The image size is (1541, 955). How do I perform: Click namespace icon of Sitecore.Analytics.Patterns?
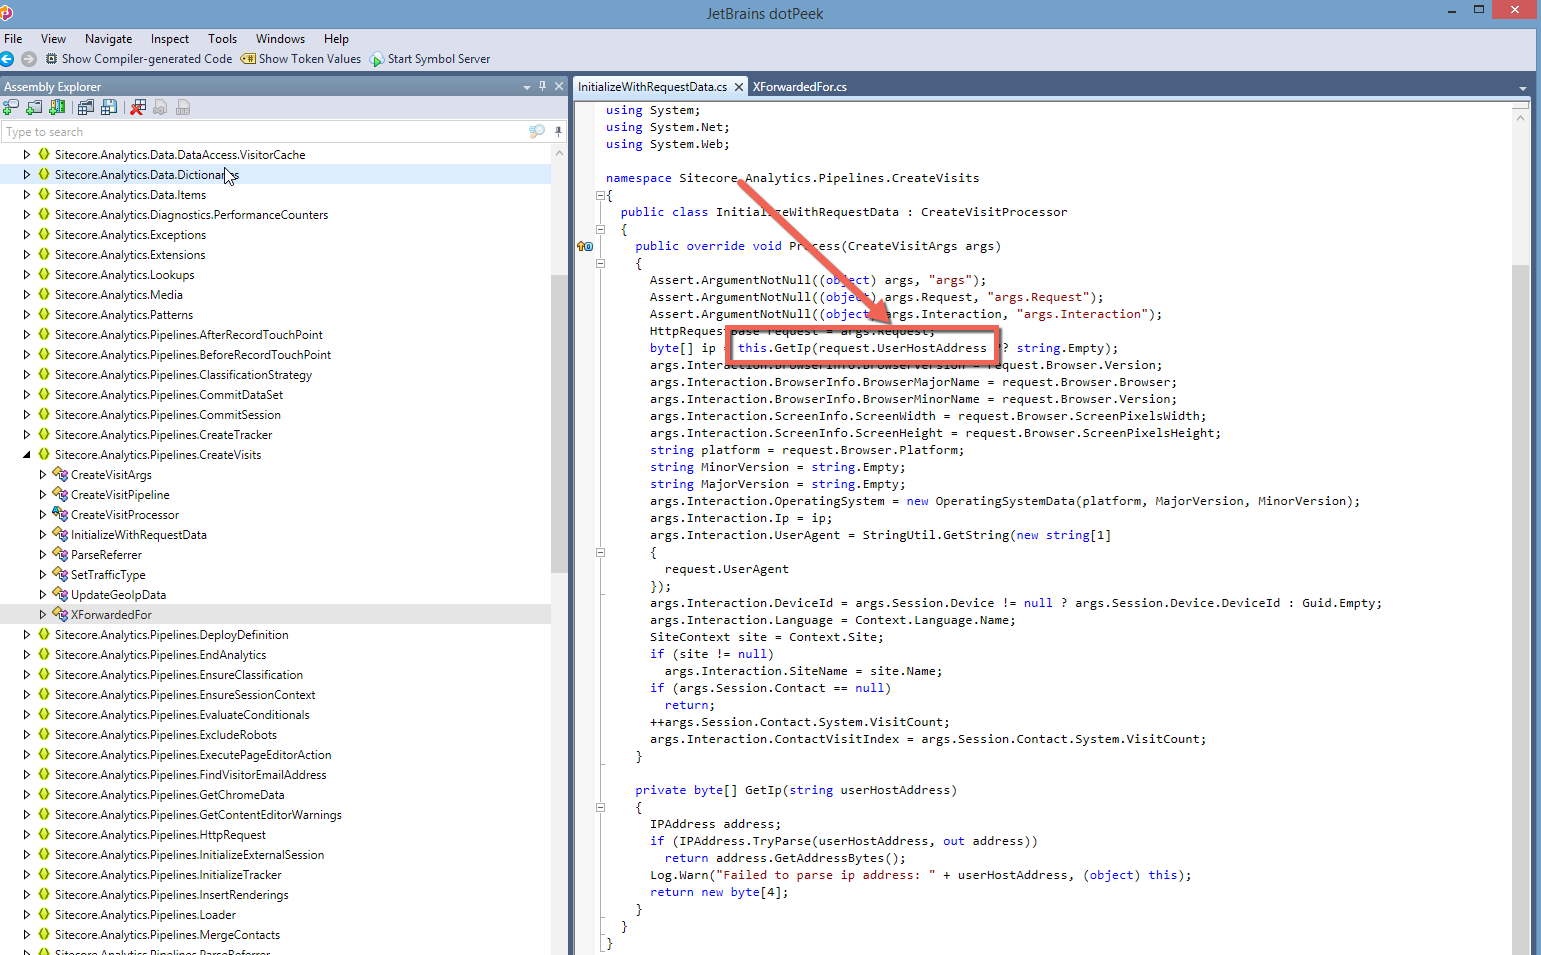(x=44, y=314)
